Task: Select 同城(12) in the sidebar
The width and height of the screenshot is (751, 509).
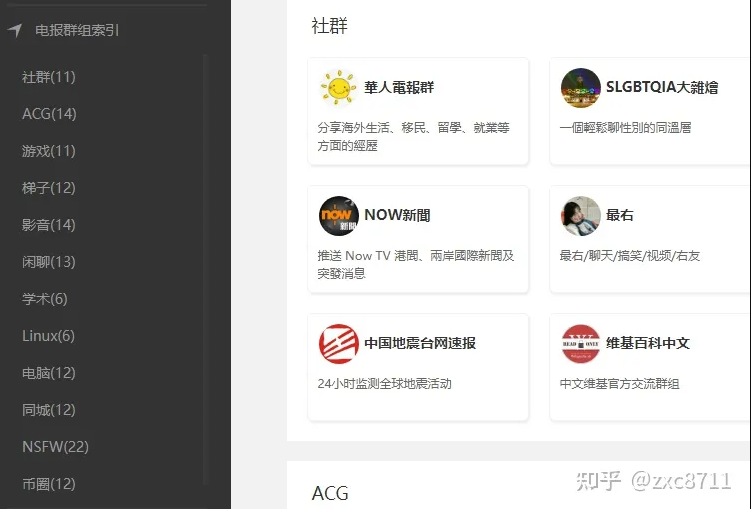Action: tap(49, 410)
